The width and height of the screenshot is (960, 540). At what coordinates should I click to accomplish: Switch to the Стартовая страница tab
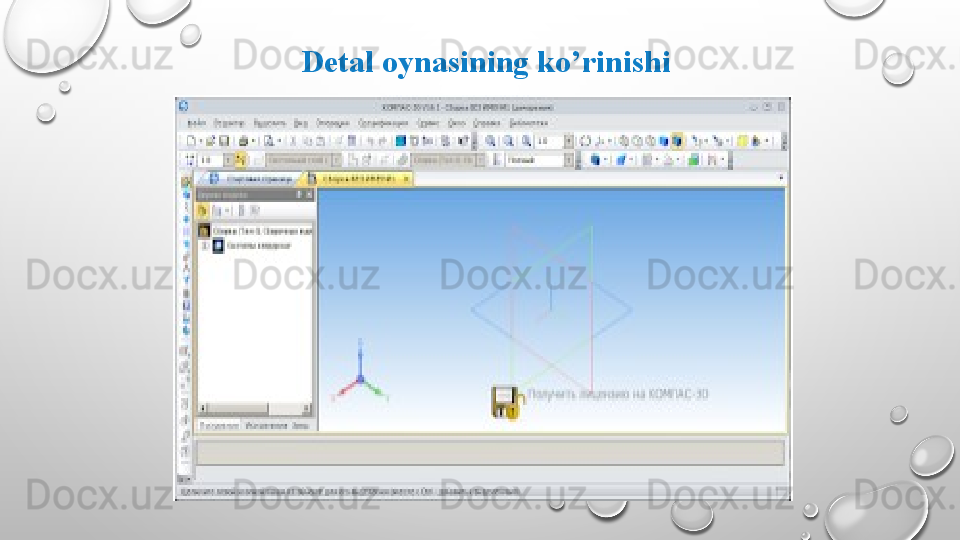250,179
